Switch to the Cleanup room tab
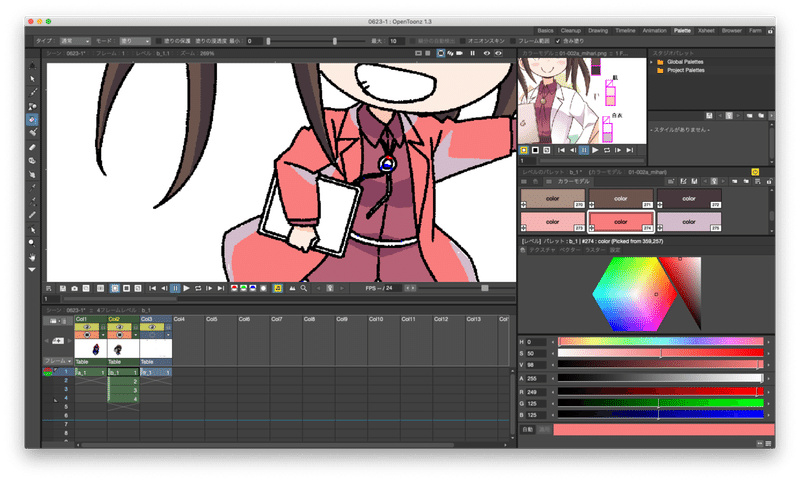 (x=570, y=31)
